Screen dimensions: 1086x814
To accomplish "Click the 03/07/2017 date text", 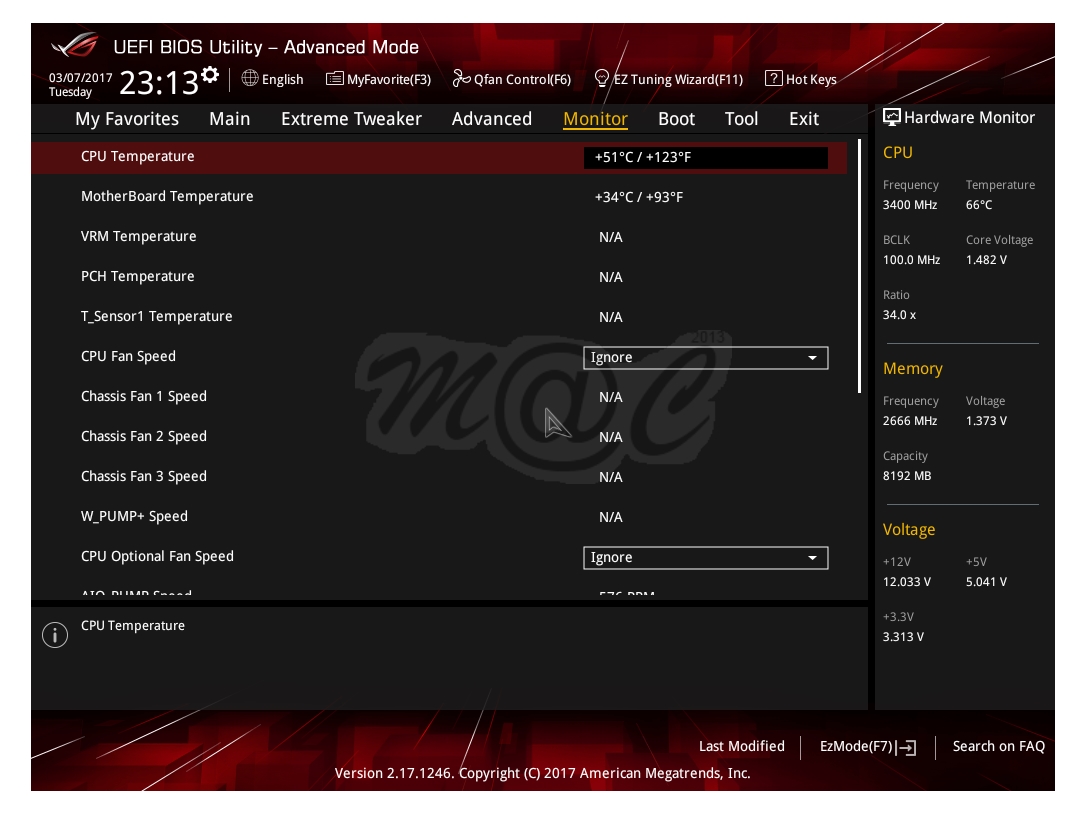I will coord(80,78).
